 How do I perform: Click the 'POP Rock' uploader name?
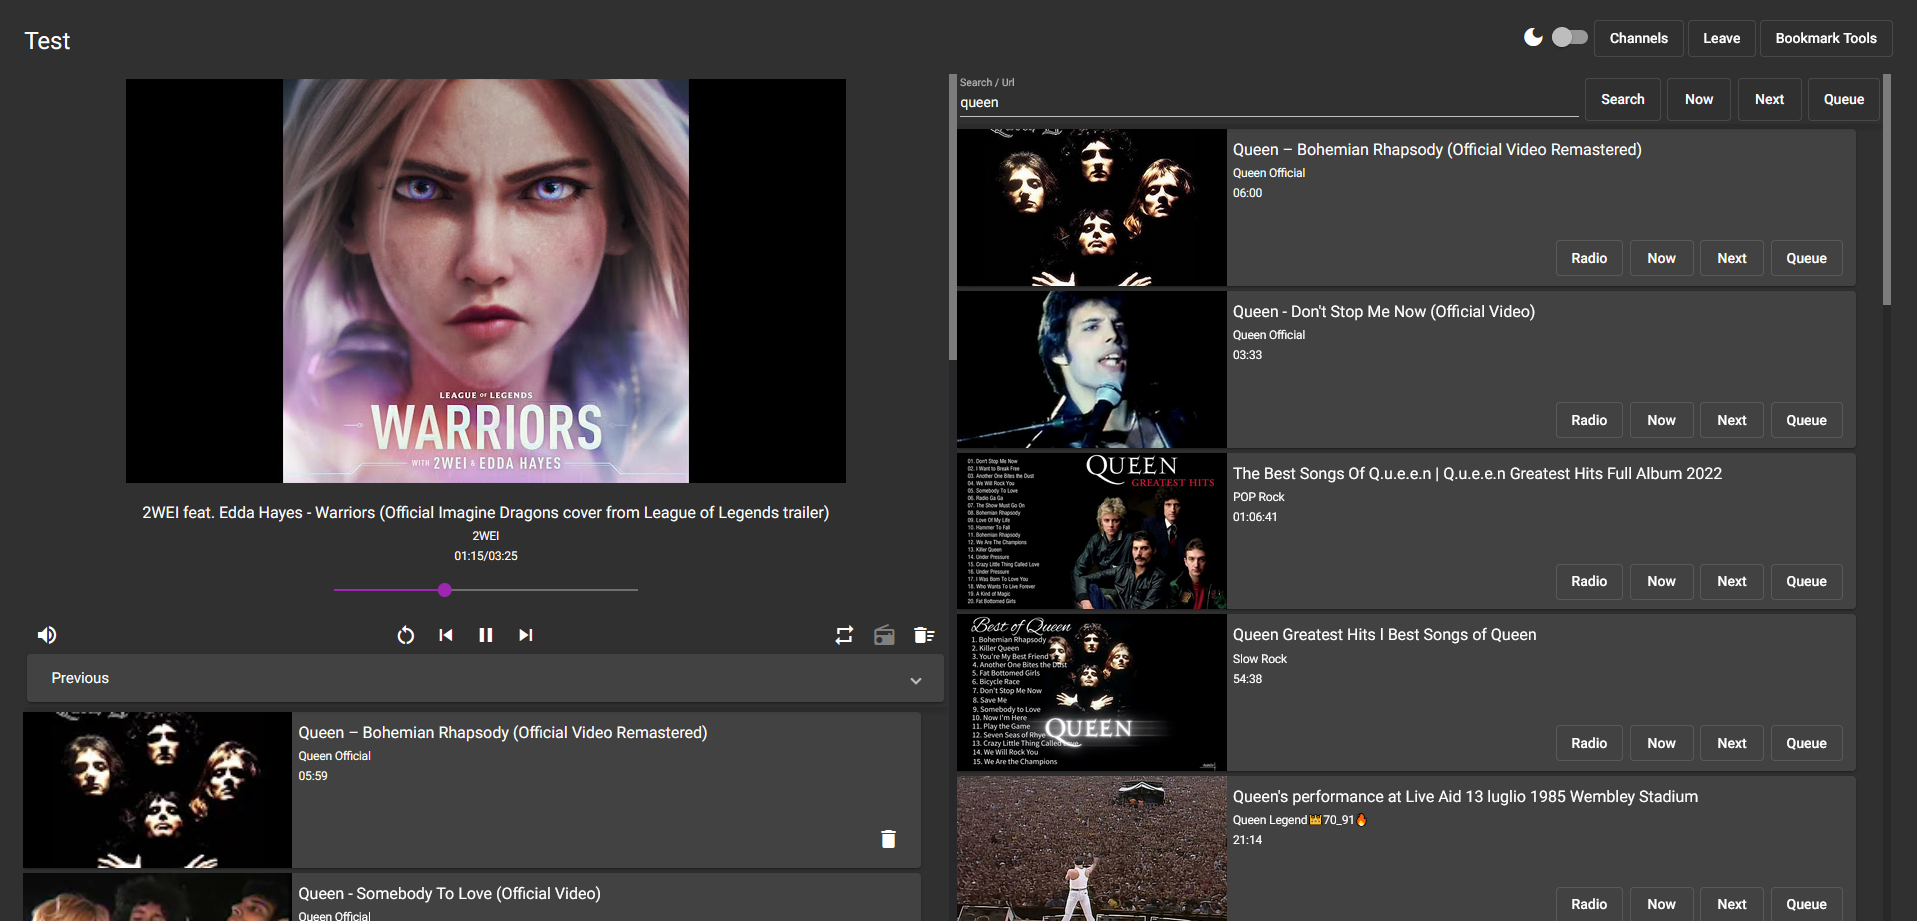(1258, 497)
